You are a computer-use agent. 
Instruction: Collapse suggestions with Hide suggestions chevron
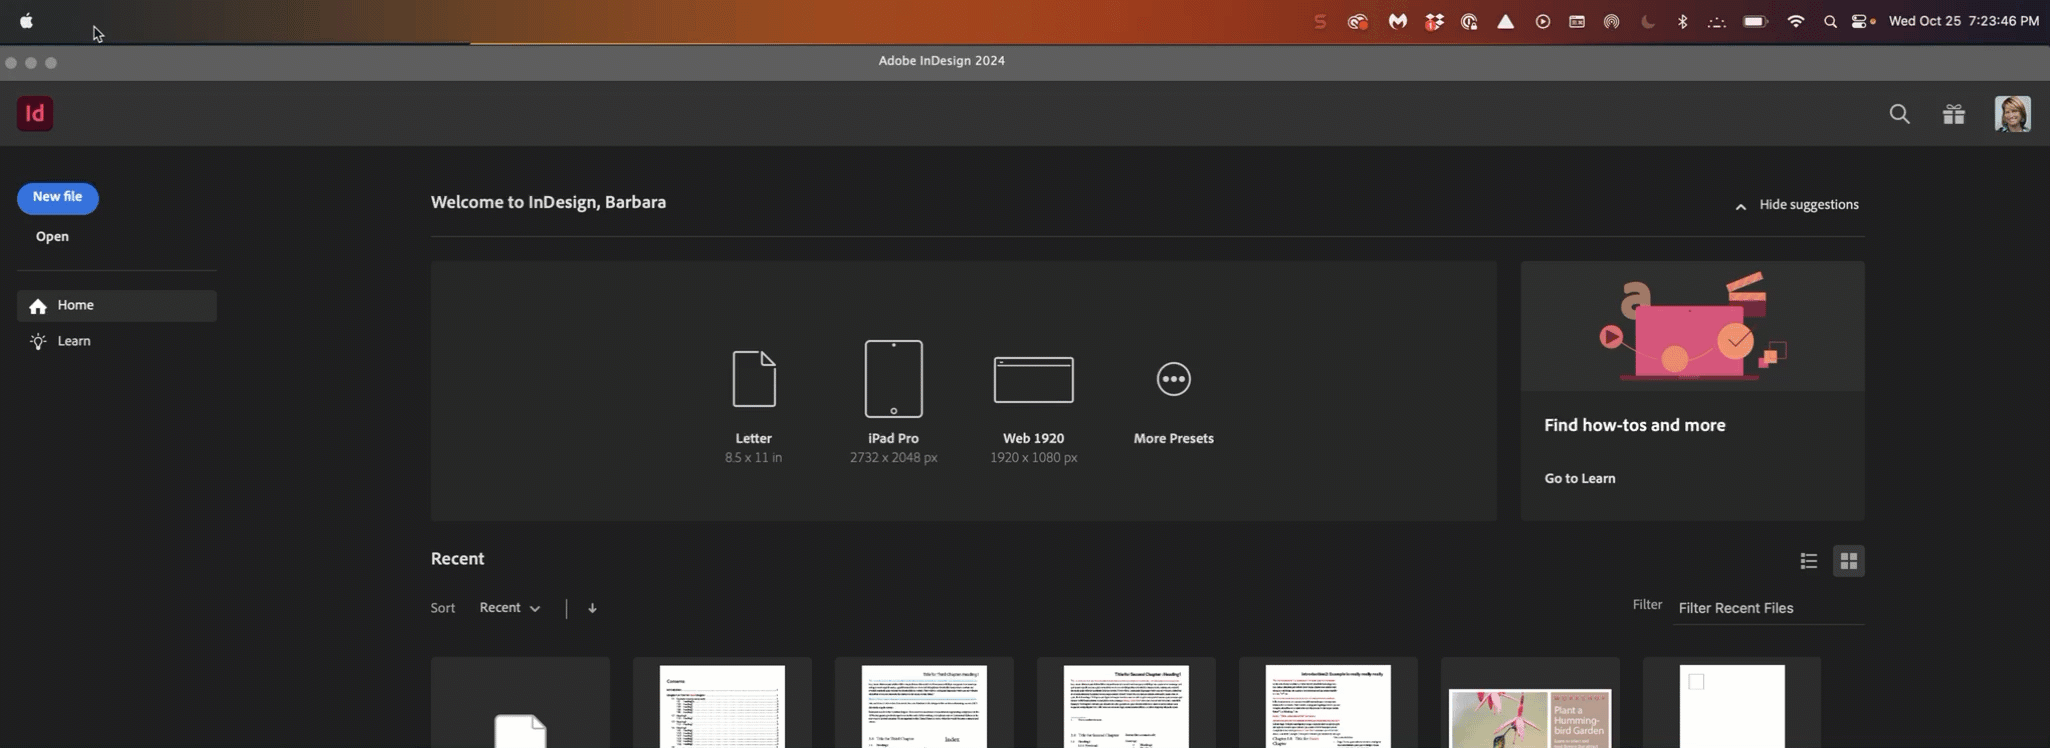point(1740,206)
